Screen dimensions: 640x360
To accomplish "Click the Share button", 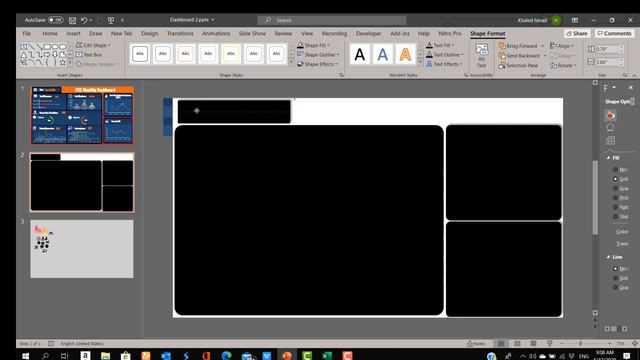I will click(x=577, y=33).
